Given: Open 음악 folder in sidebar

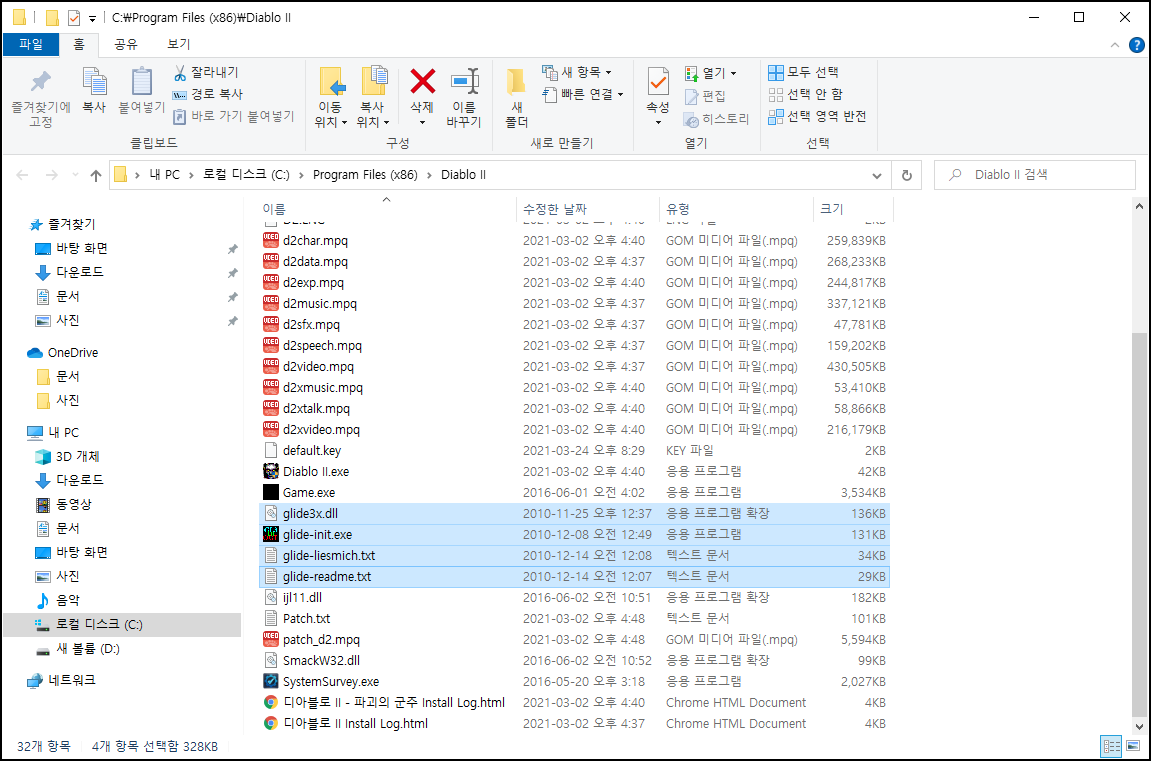Looking at the screenshot, I should (68, 600).
